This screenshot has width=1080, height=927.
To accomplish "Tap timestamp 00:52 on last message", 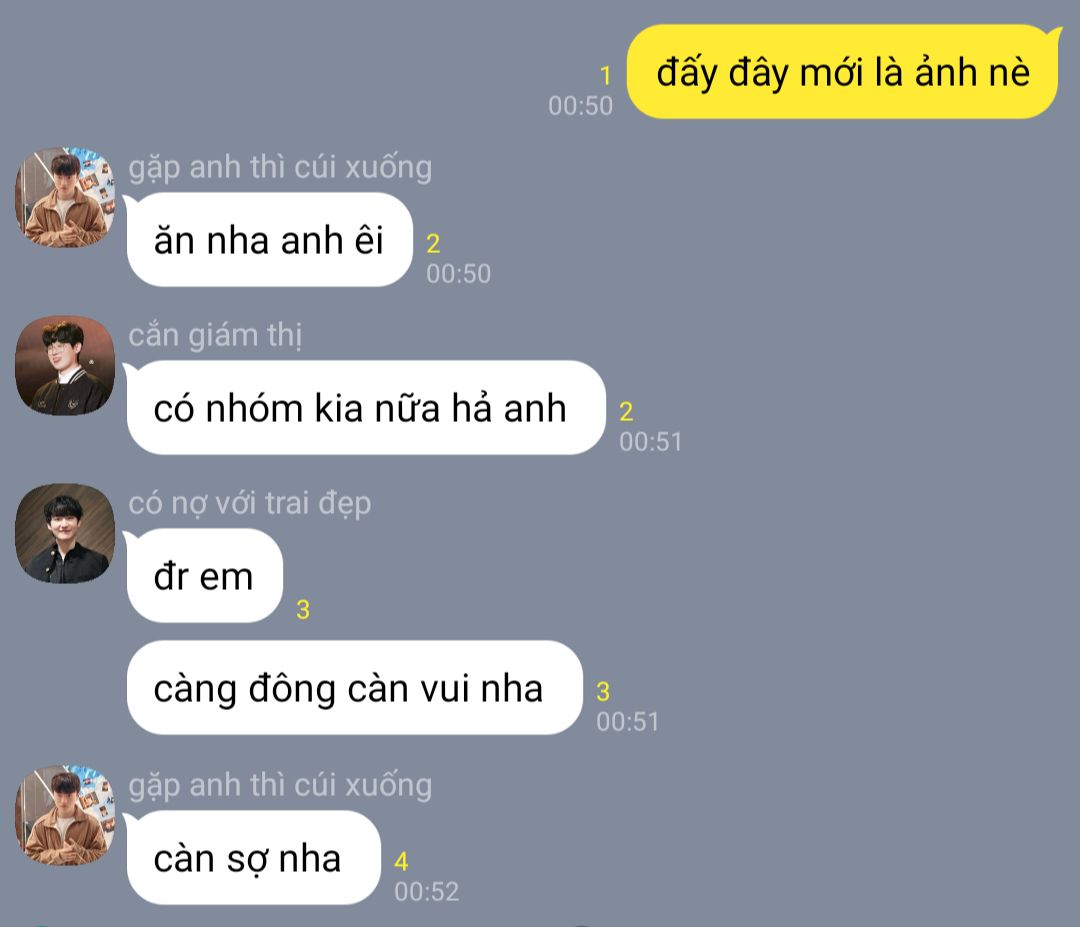I will click(x=426, y=892).
